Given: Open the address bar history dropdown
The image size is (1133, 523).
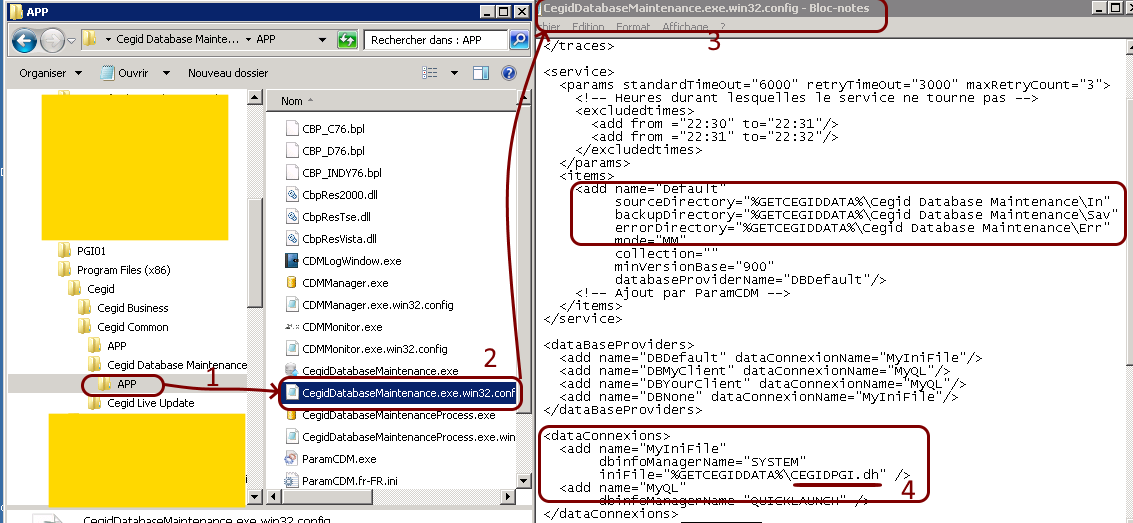Looking at the screenshot, I should coord(322,41).
